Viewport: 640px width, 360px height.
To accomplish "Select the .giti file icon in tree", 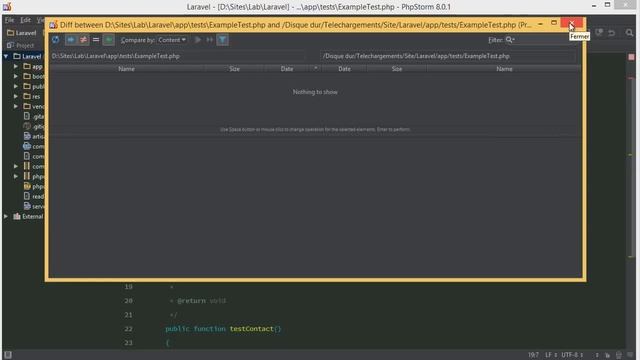I will (27, 126).
